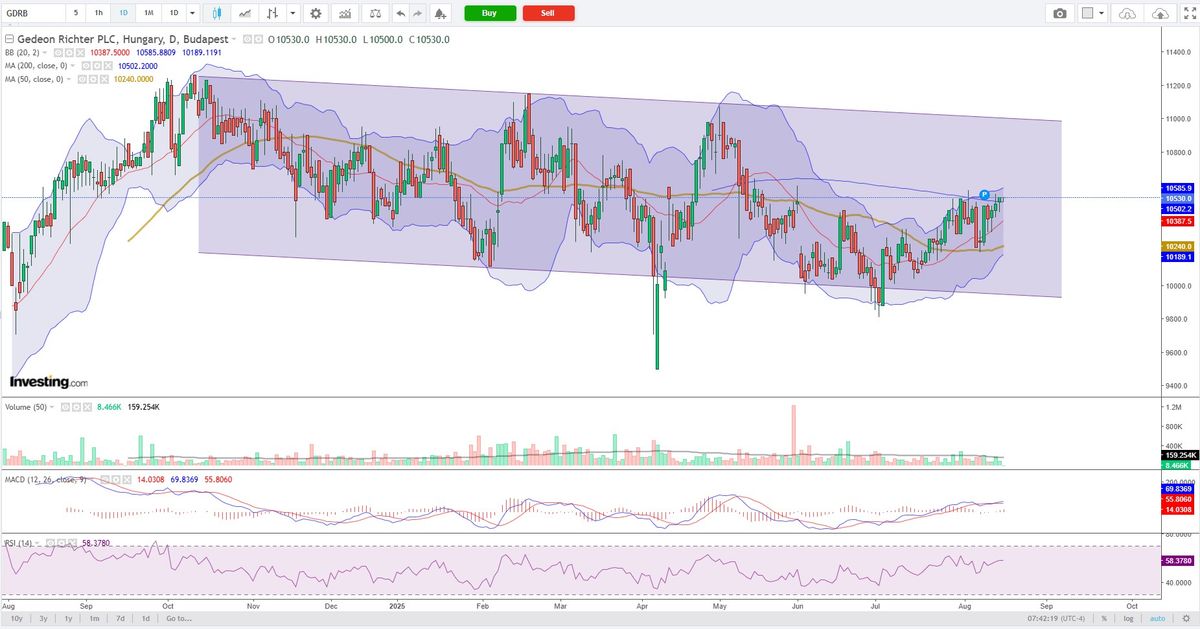Take a chart snapshot with camera
This screenshot has width=1200, height=629.
pos(1060,13)
